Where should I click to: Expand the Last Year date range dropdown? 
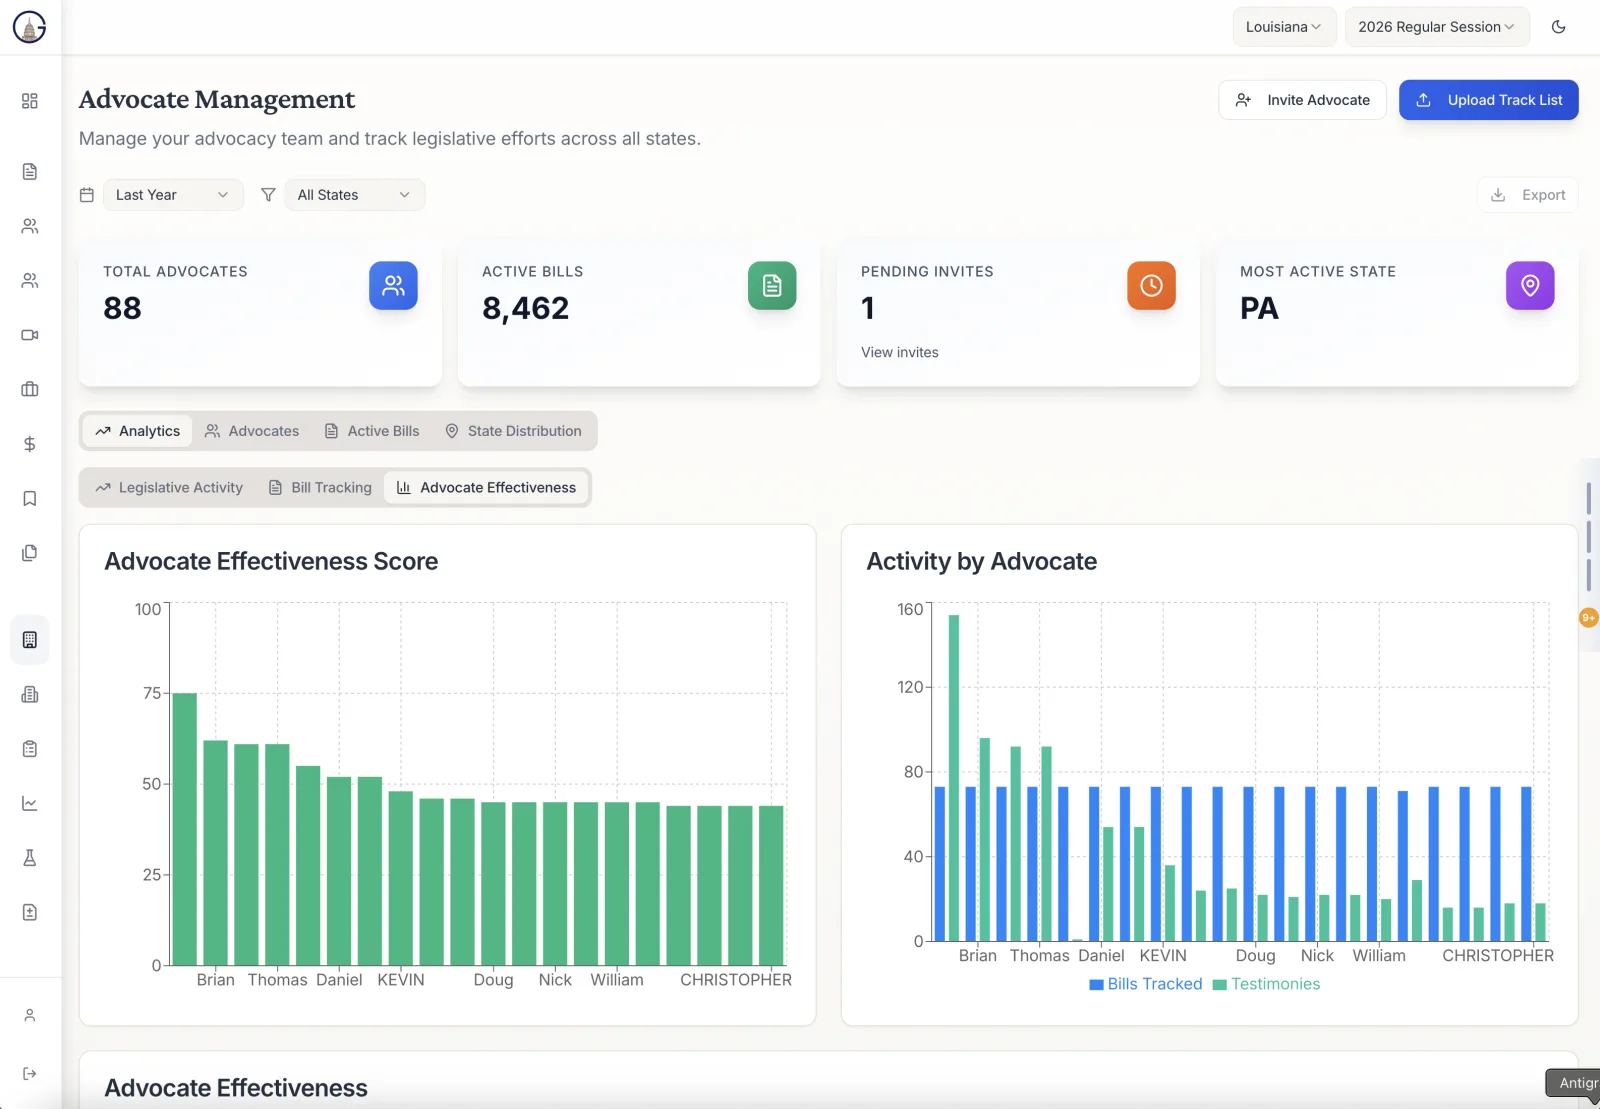pyautogui.click(x=173, y=195)
